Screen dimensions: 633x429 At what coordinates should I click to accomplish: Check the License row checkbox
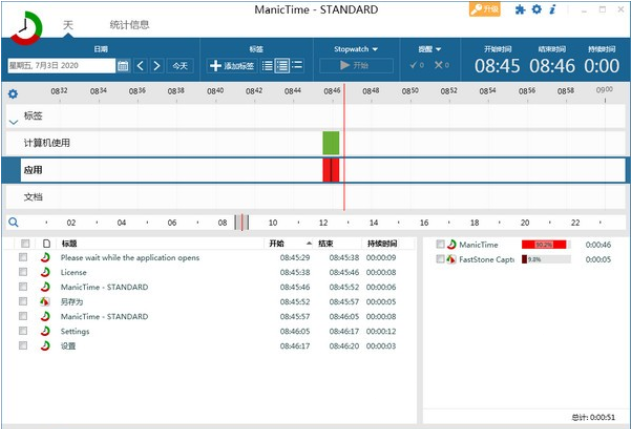click(x=23, y=272)
